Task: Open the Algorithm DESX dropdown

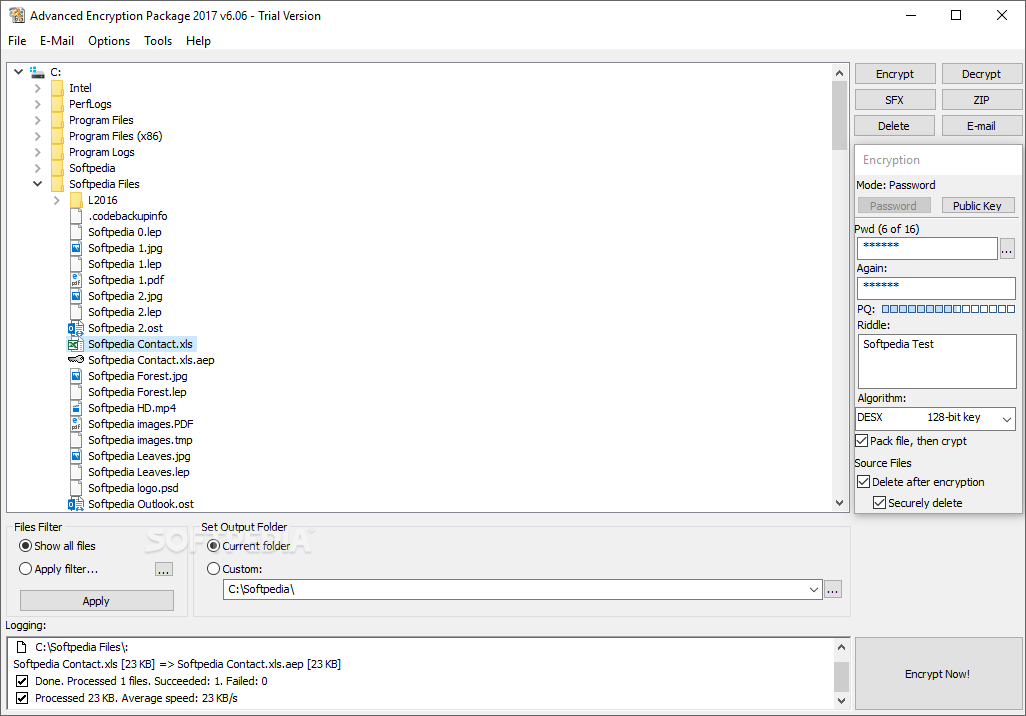Action: click(x=1006, y=419)
